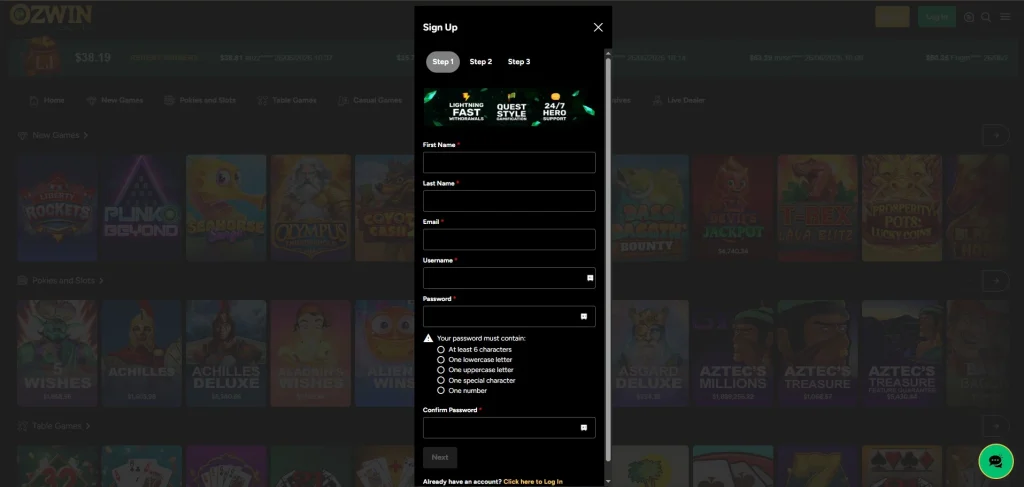Open the Devil's Jackpot game thumbnail

[733, 208]
